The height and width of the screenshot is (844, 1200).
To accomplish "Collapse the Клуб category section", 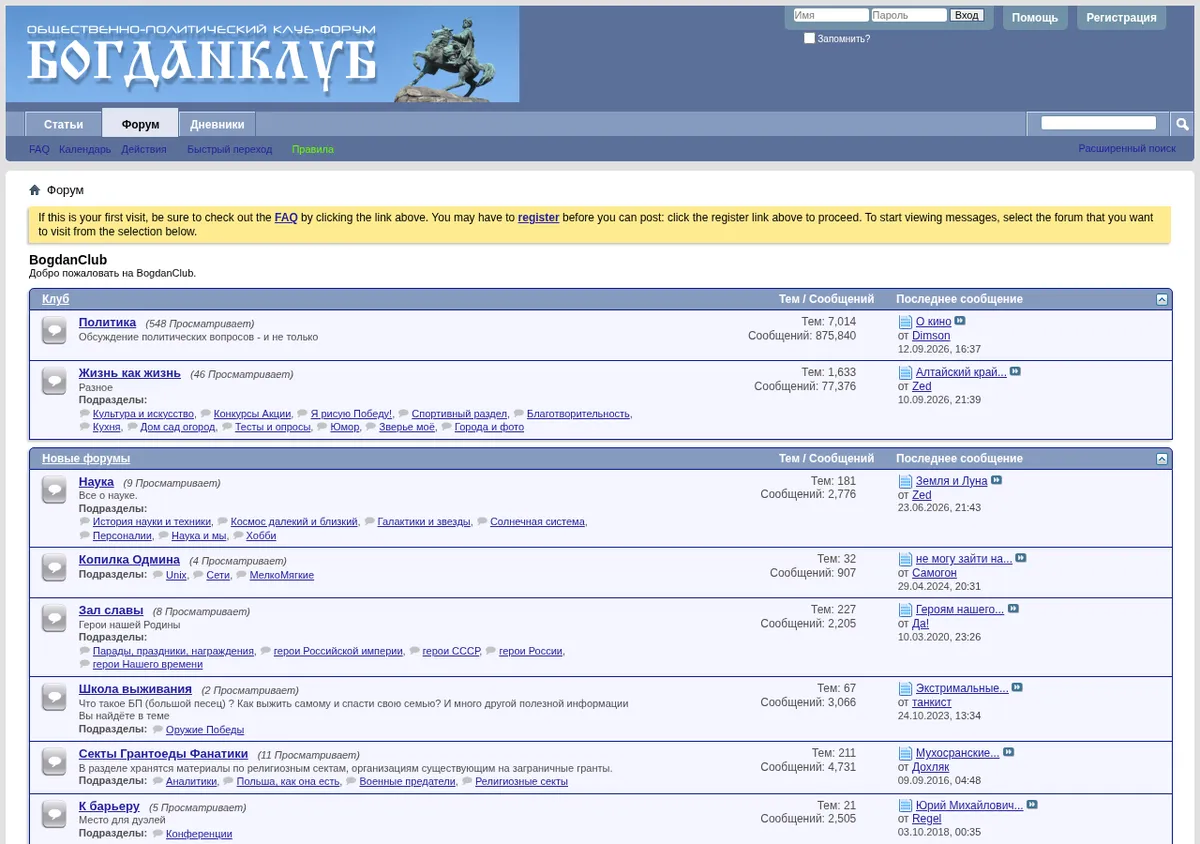I will click(1161, 299).
